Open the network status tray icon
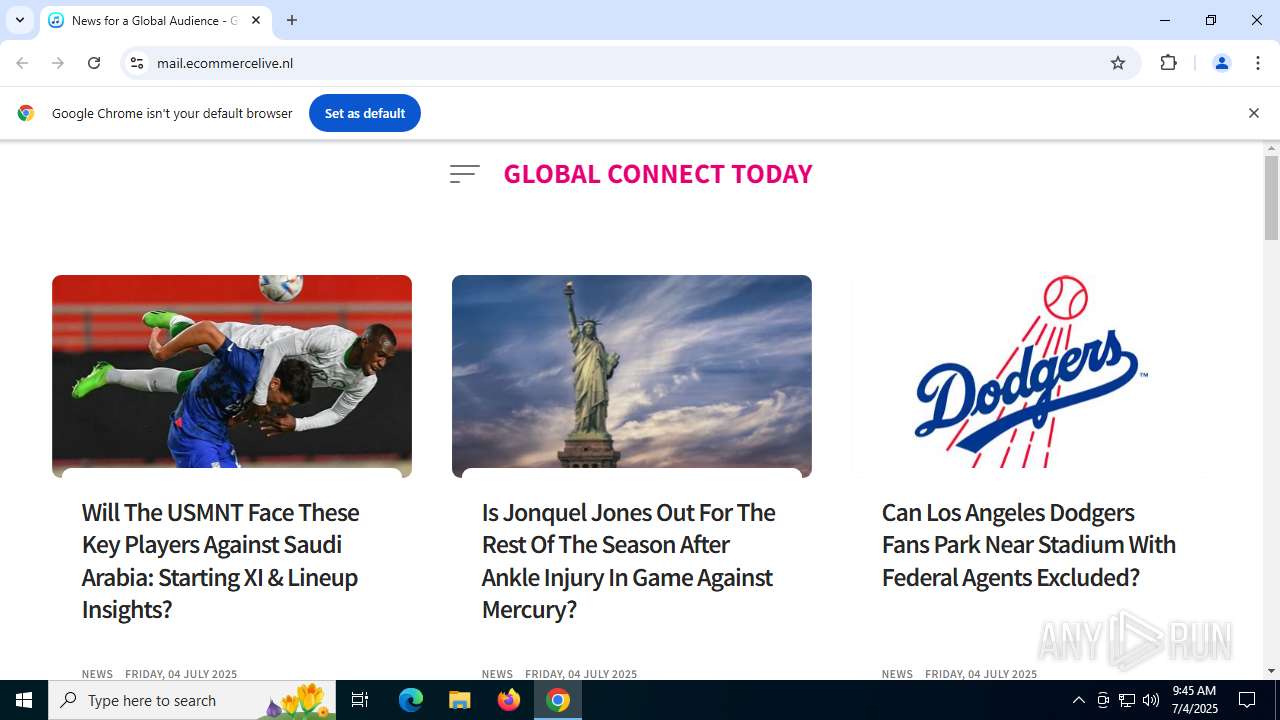The image size is (1280, 720). (1127, 700)
